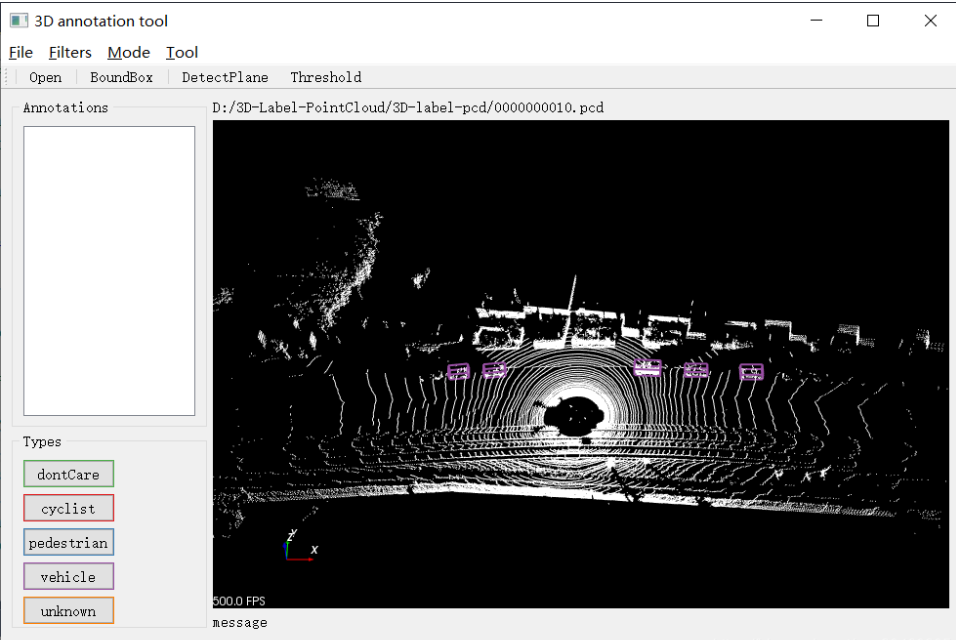Click the XYZ axis orientation widget
This screenshot has height=640, width=956.
(301, 546)
